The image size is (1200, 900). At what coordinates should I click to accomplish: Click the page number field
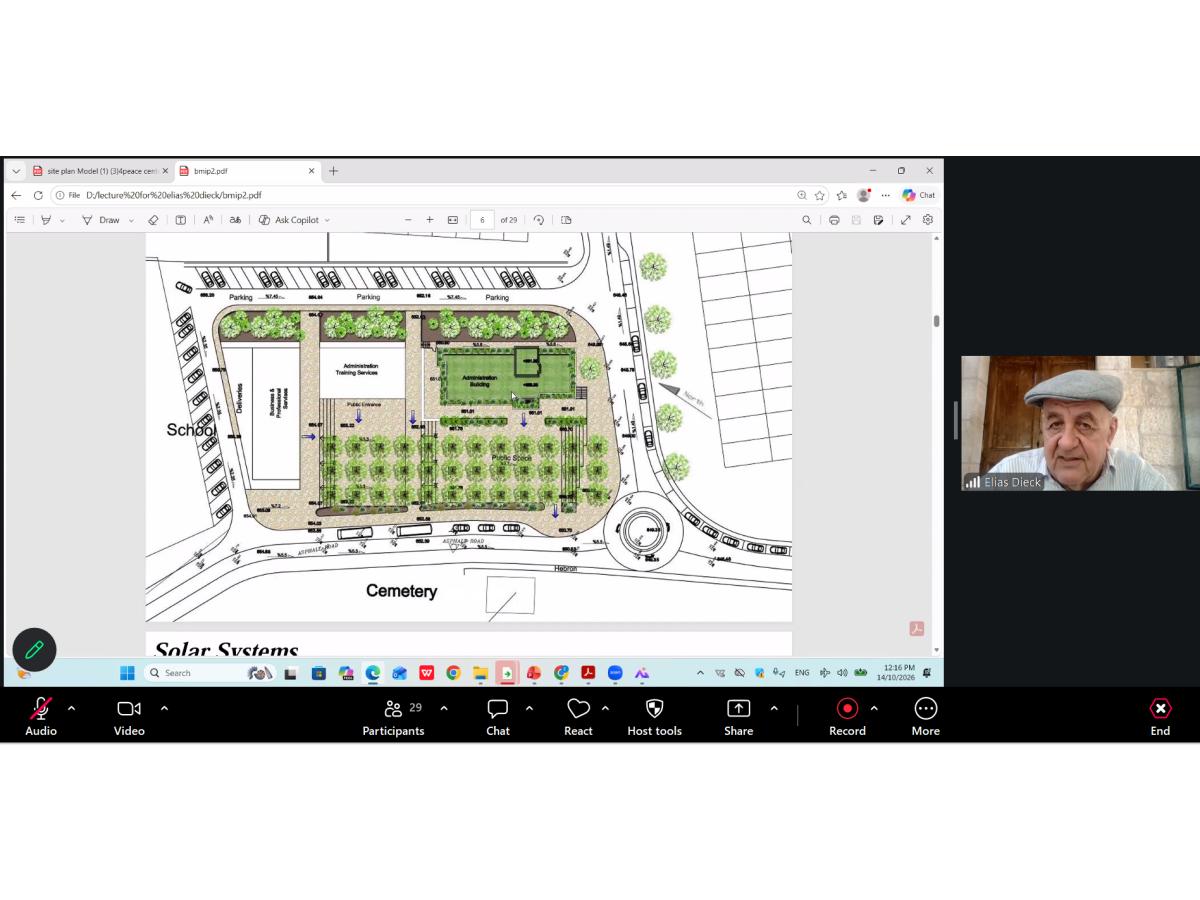pyautogui.click(x=482, y=220)
